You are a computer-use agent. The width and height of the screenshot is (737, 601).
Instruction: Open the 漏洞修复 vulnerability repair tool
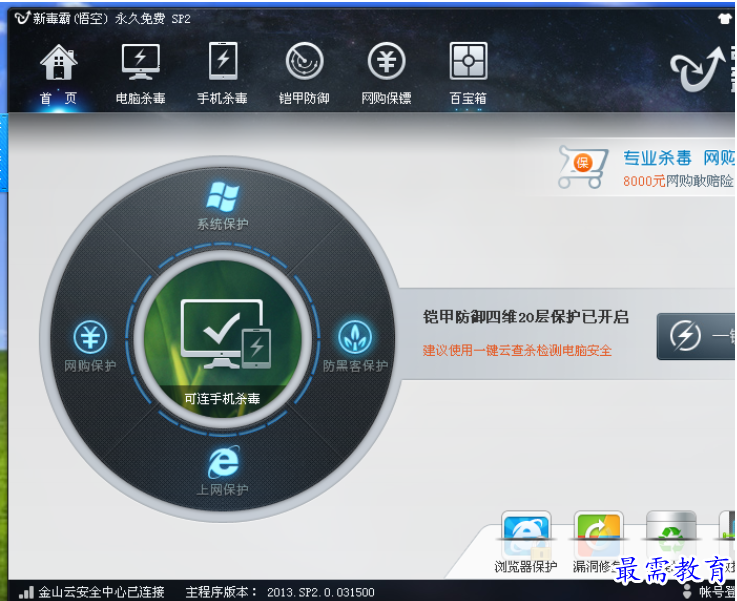coord(598,541)
